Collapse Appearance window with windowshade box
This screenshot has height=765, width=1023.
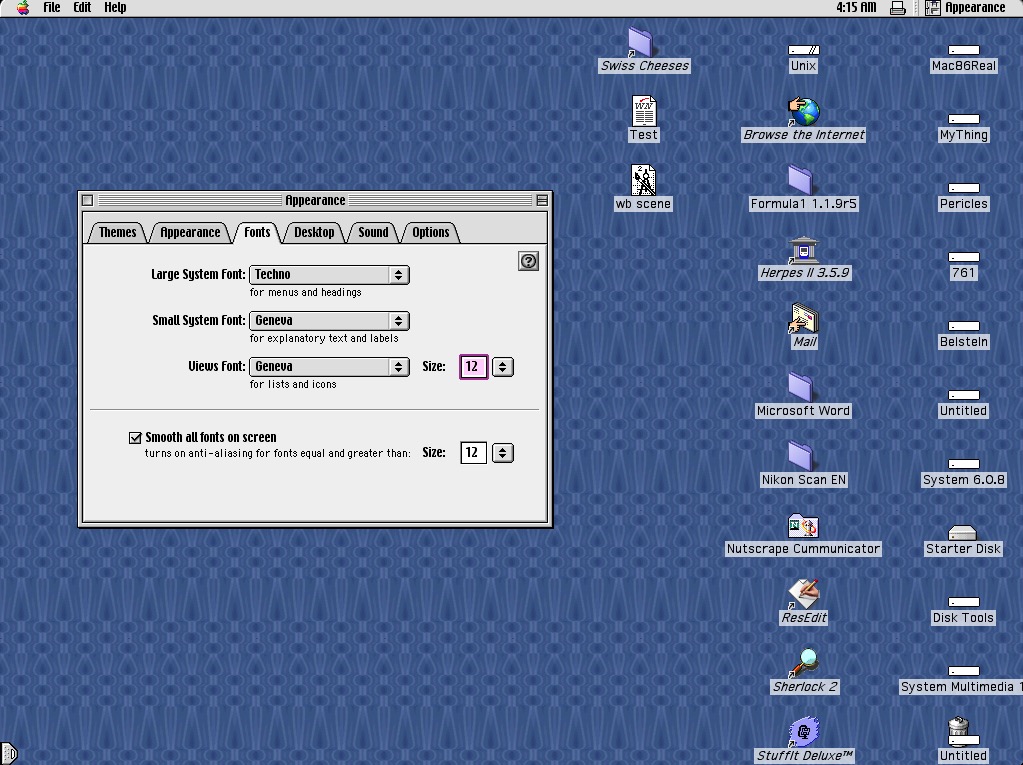542,200
